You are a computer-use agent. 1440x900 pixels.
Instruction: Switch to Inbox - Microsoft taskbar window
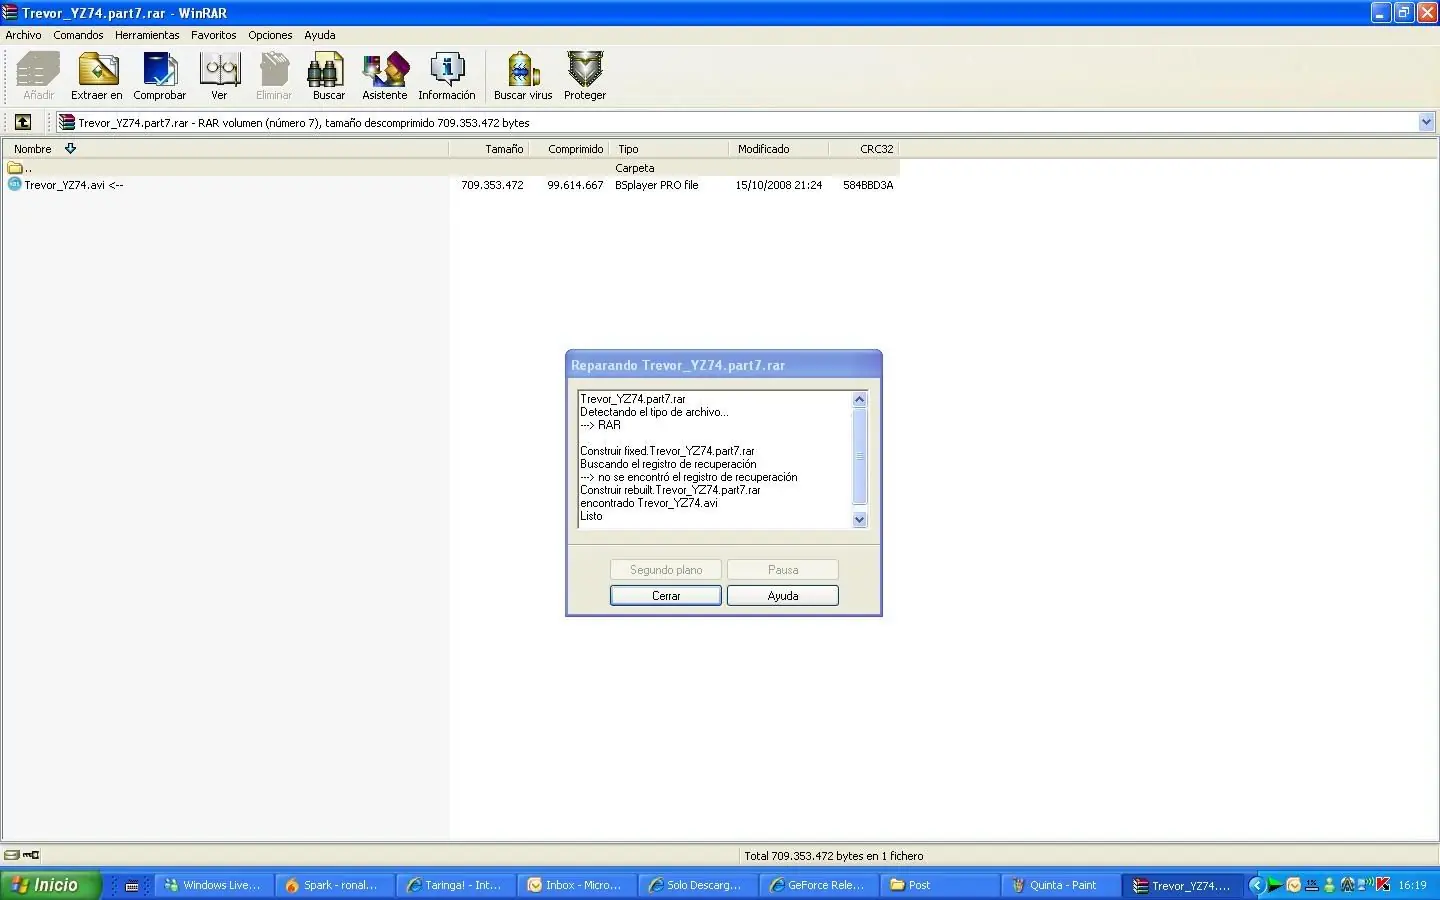coord(576,885)
